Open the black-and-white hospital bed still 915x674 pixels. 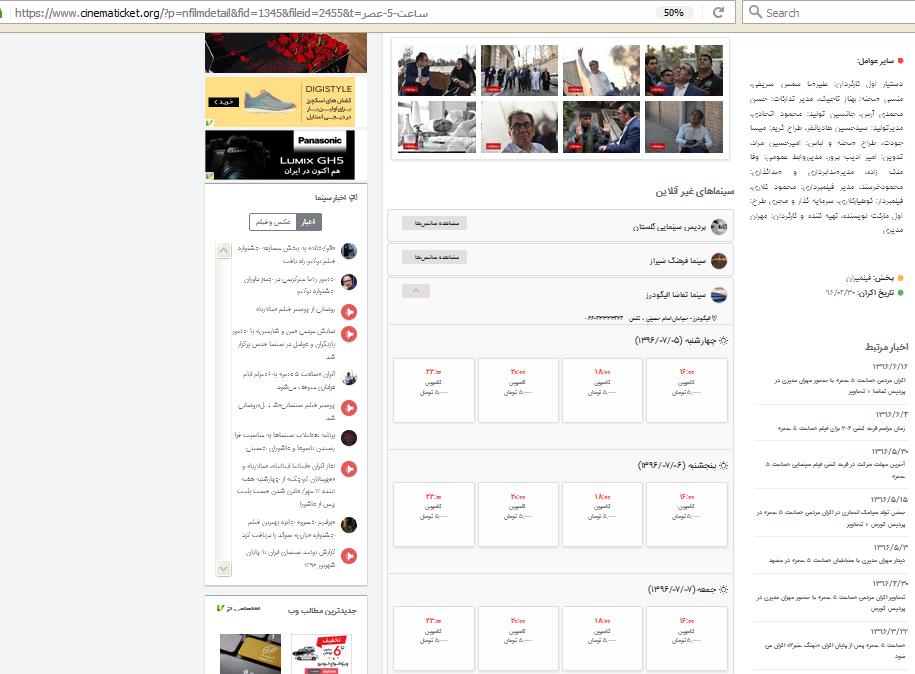[x=437, y=127]
